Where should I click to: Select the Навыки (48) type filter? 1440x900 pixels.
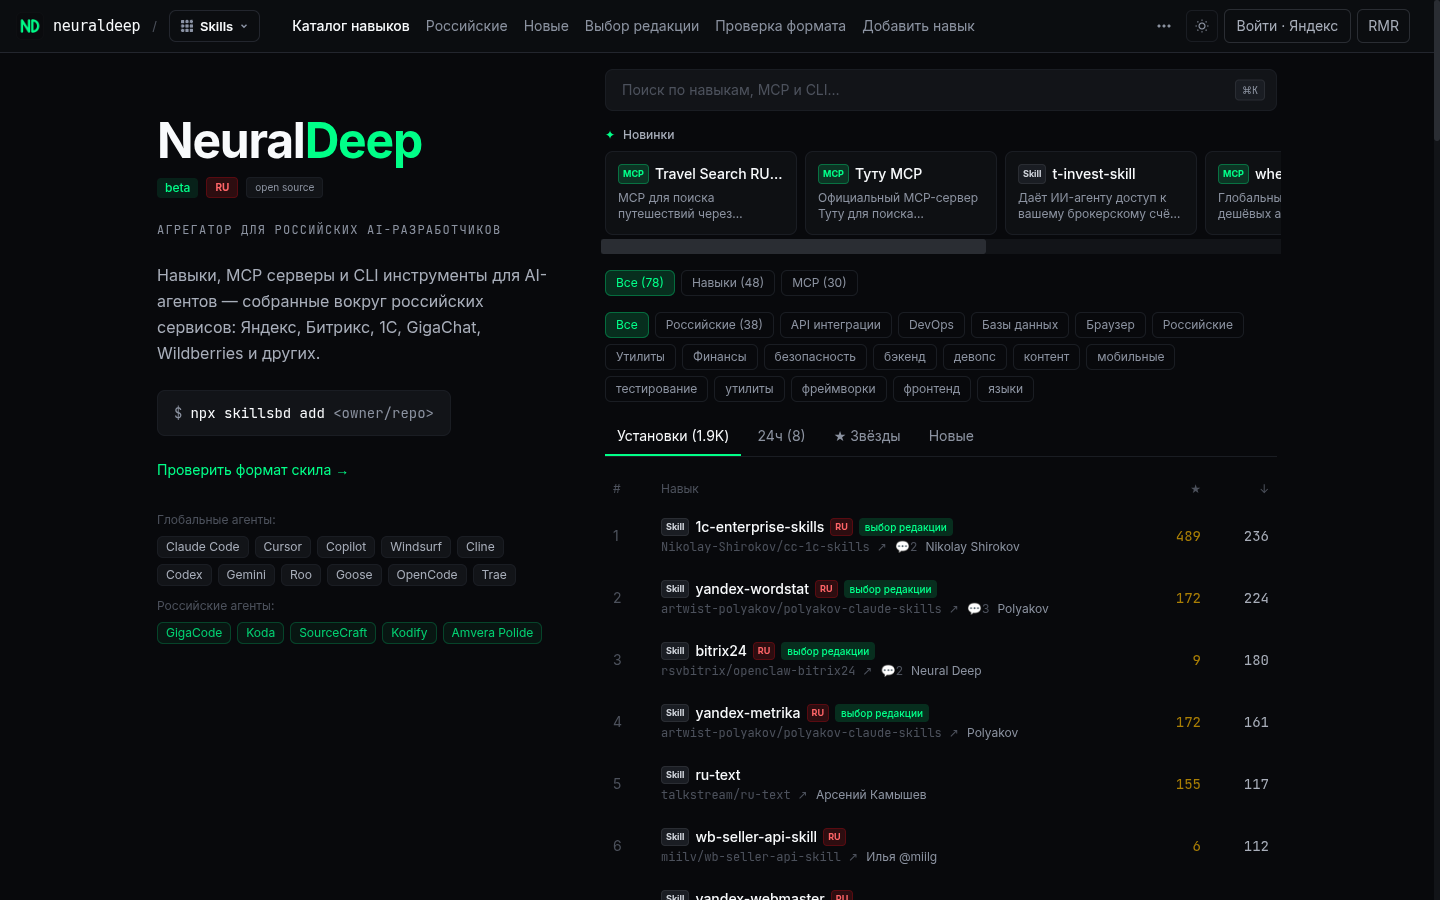coord(728,283)
